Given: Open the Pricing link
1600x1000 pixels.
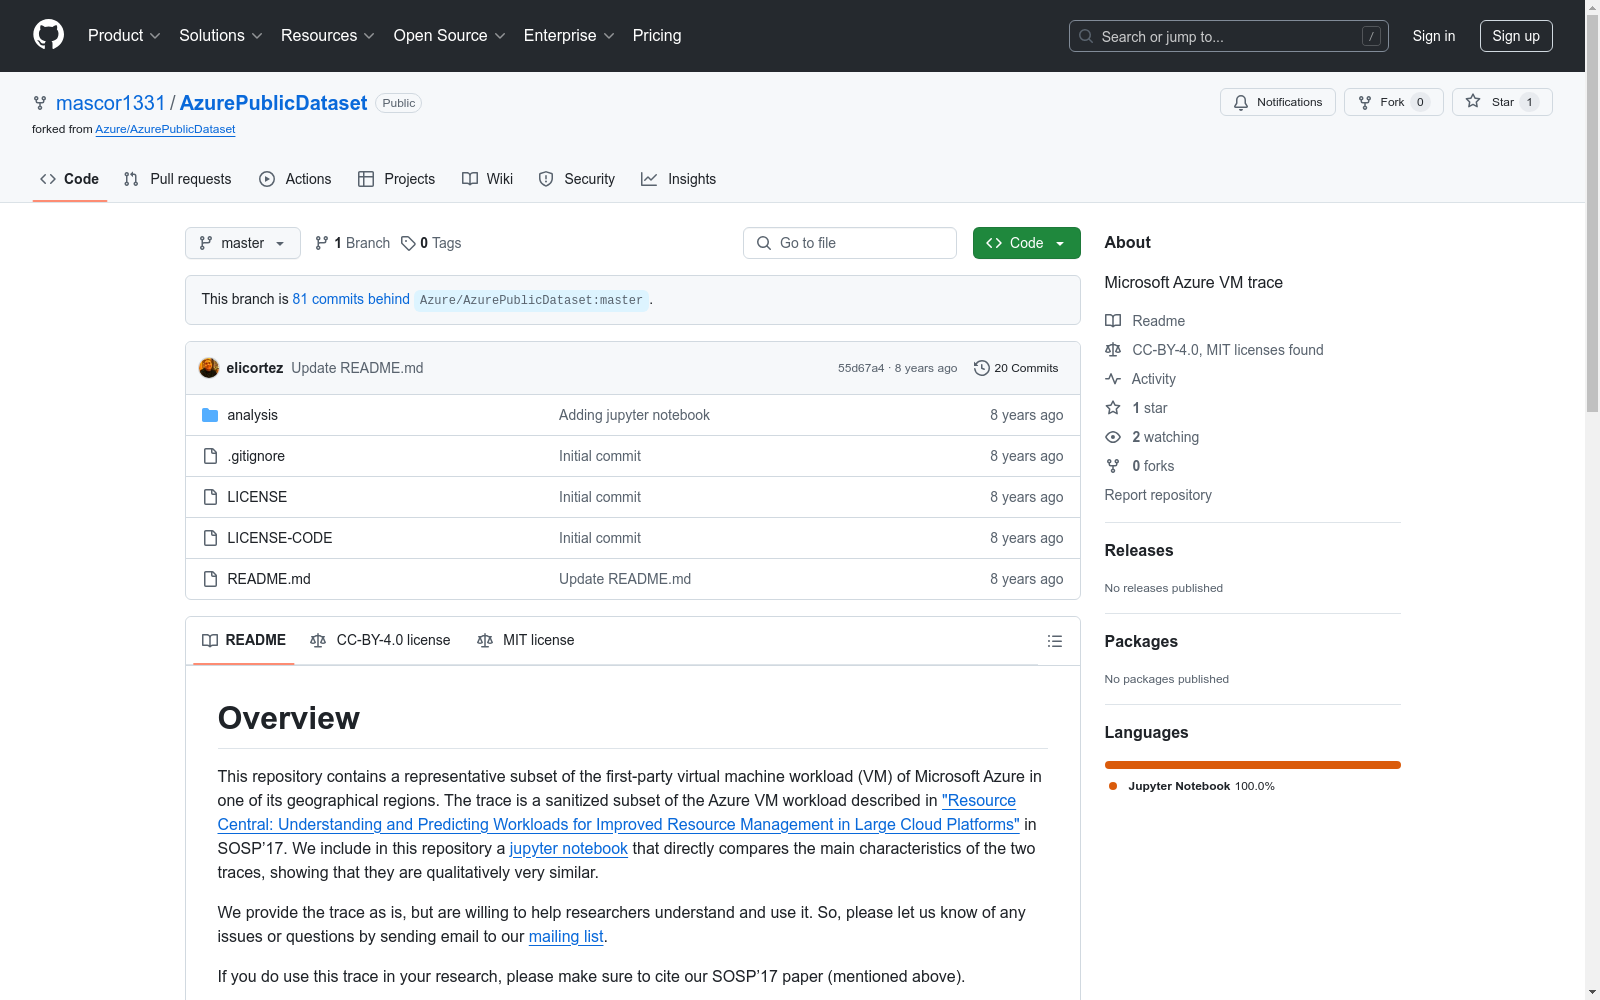Looking at the screenshot, I should pyautogui.click(x=657, y=35).
